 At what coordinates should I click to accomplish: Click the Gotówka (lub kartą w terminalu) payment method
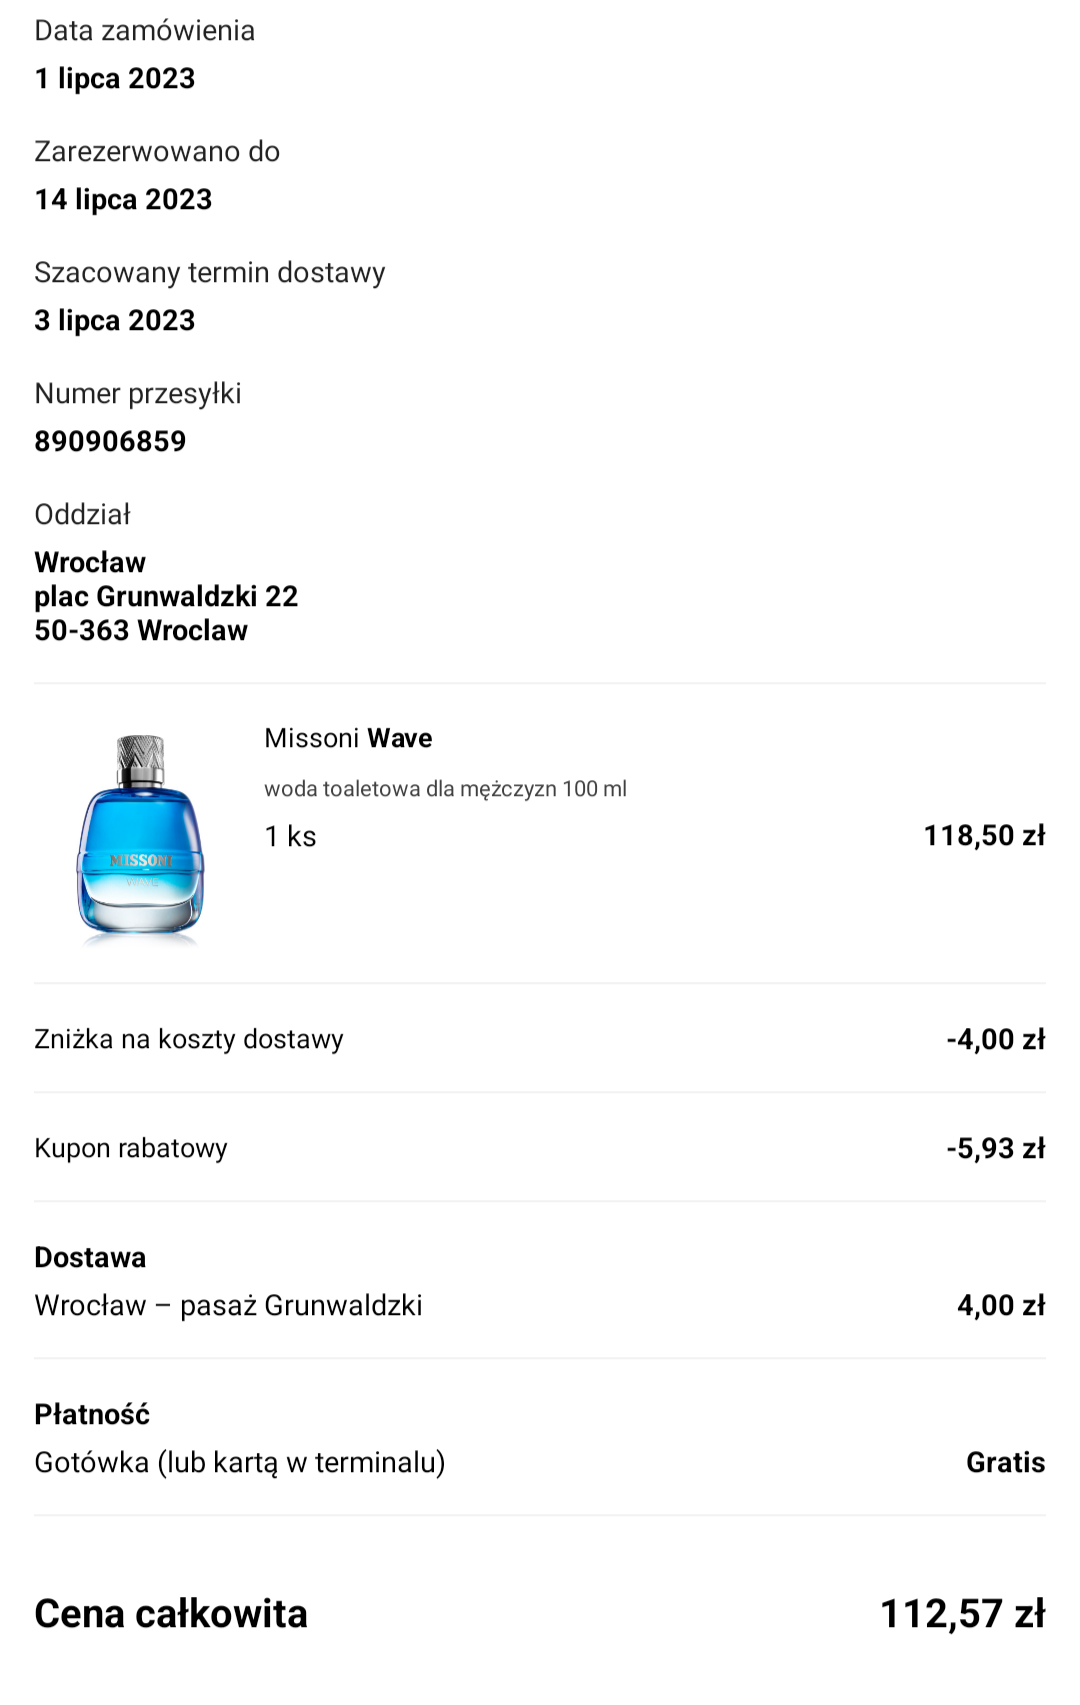[x=240, y=1462]
